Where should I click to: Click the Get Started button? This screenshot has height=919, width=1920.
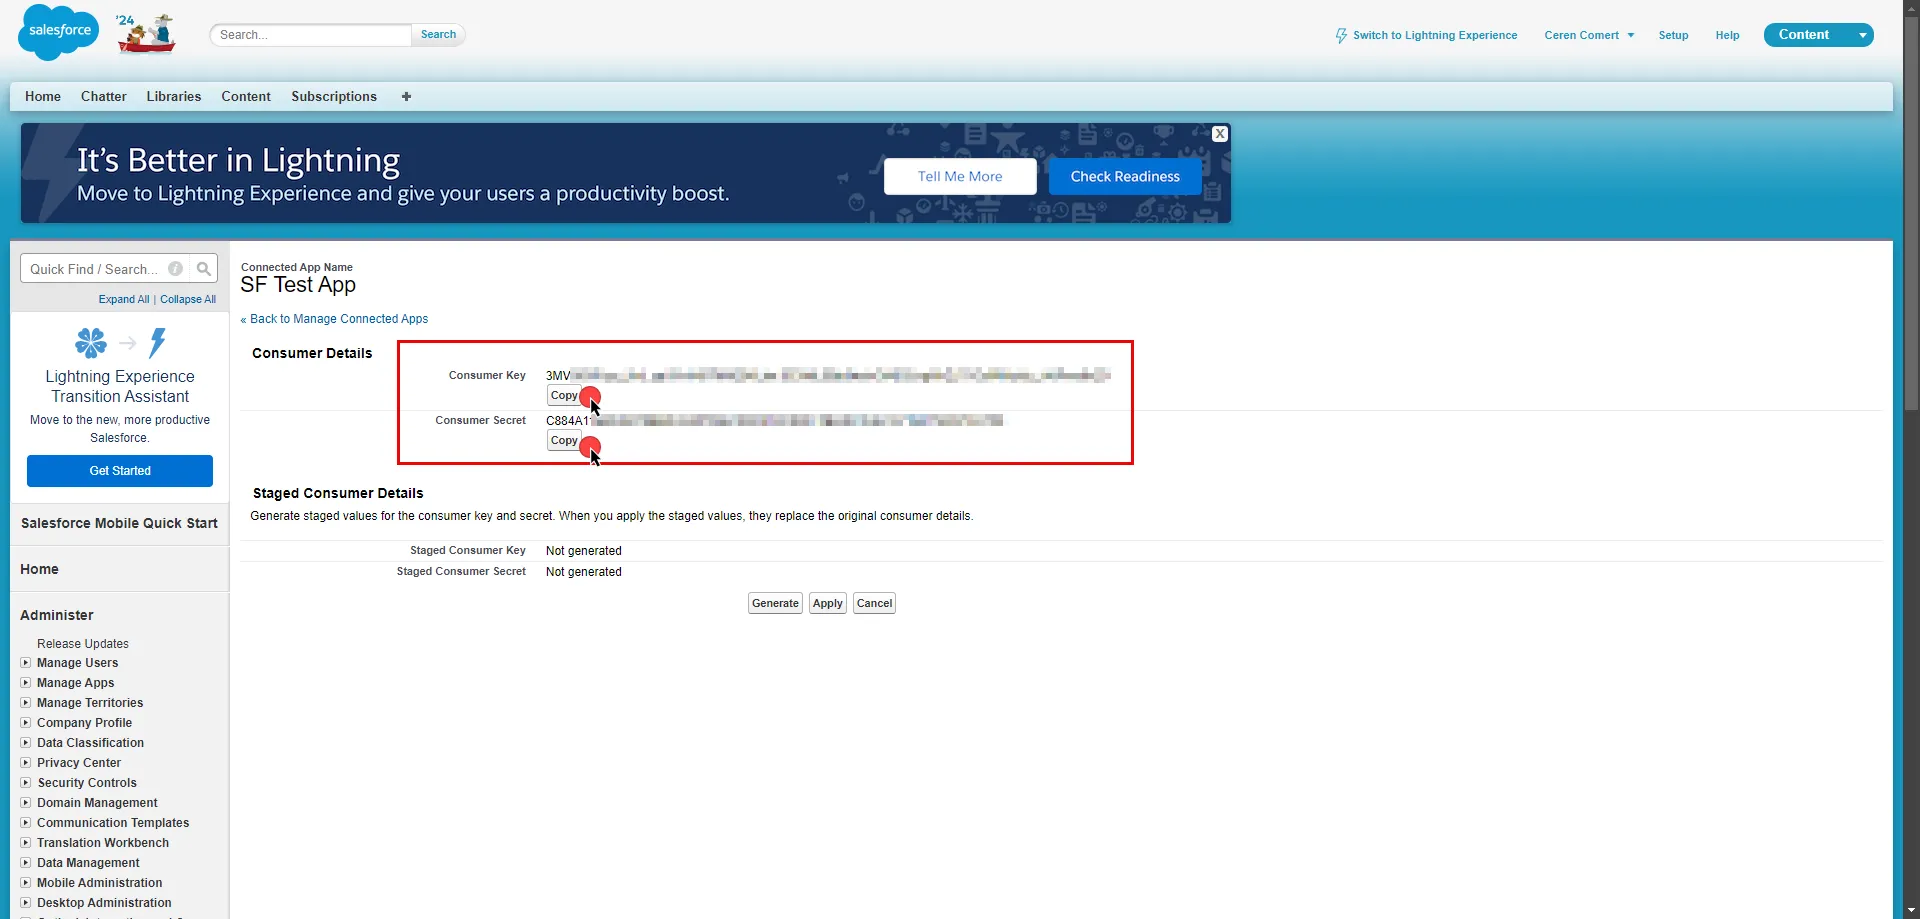coord(120,471)
